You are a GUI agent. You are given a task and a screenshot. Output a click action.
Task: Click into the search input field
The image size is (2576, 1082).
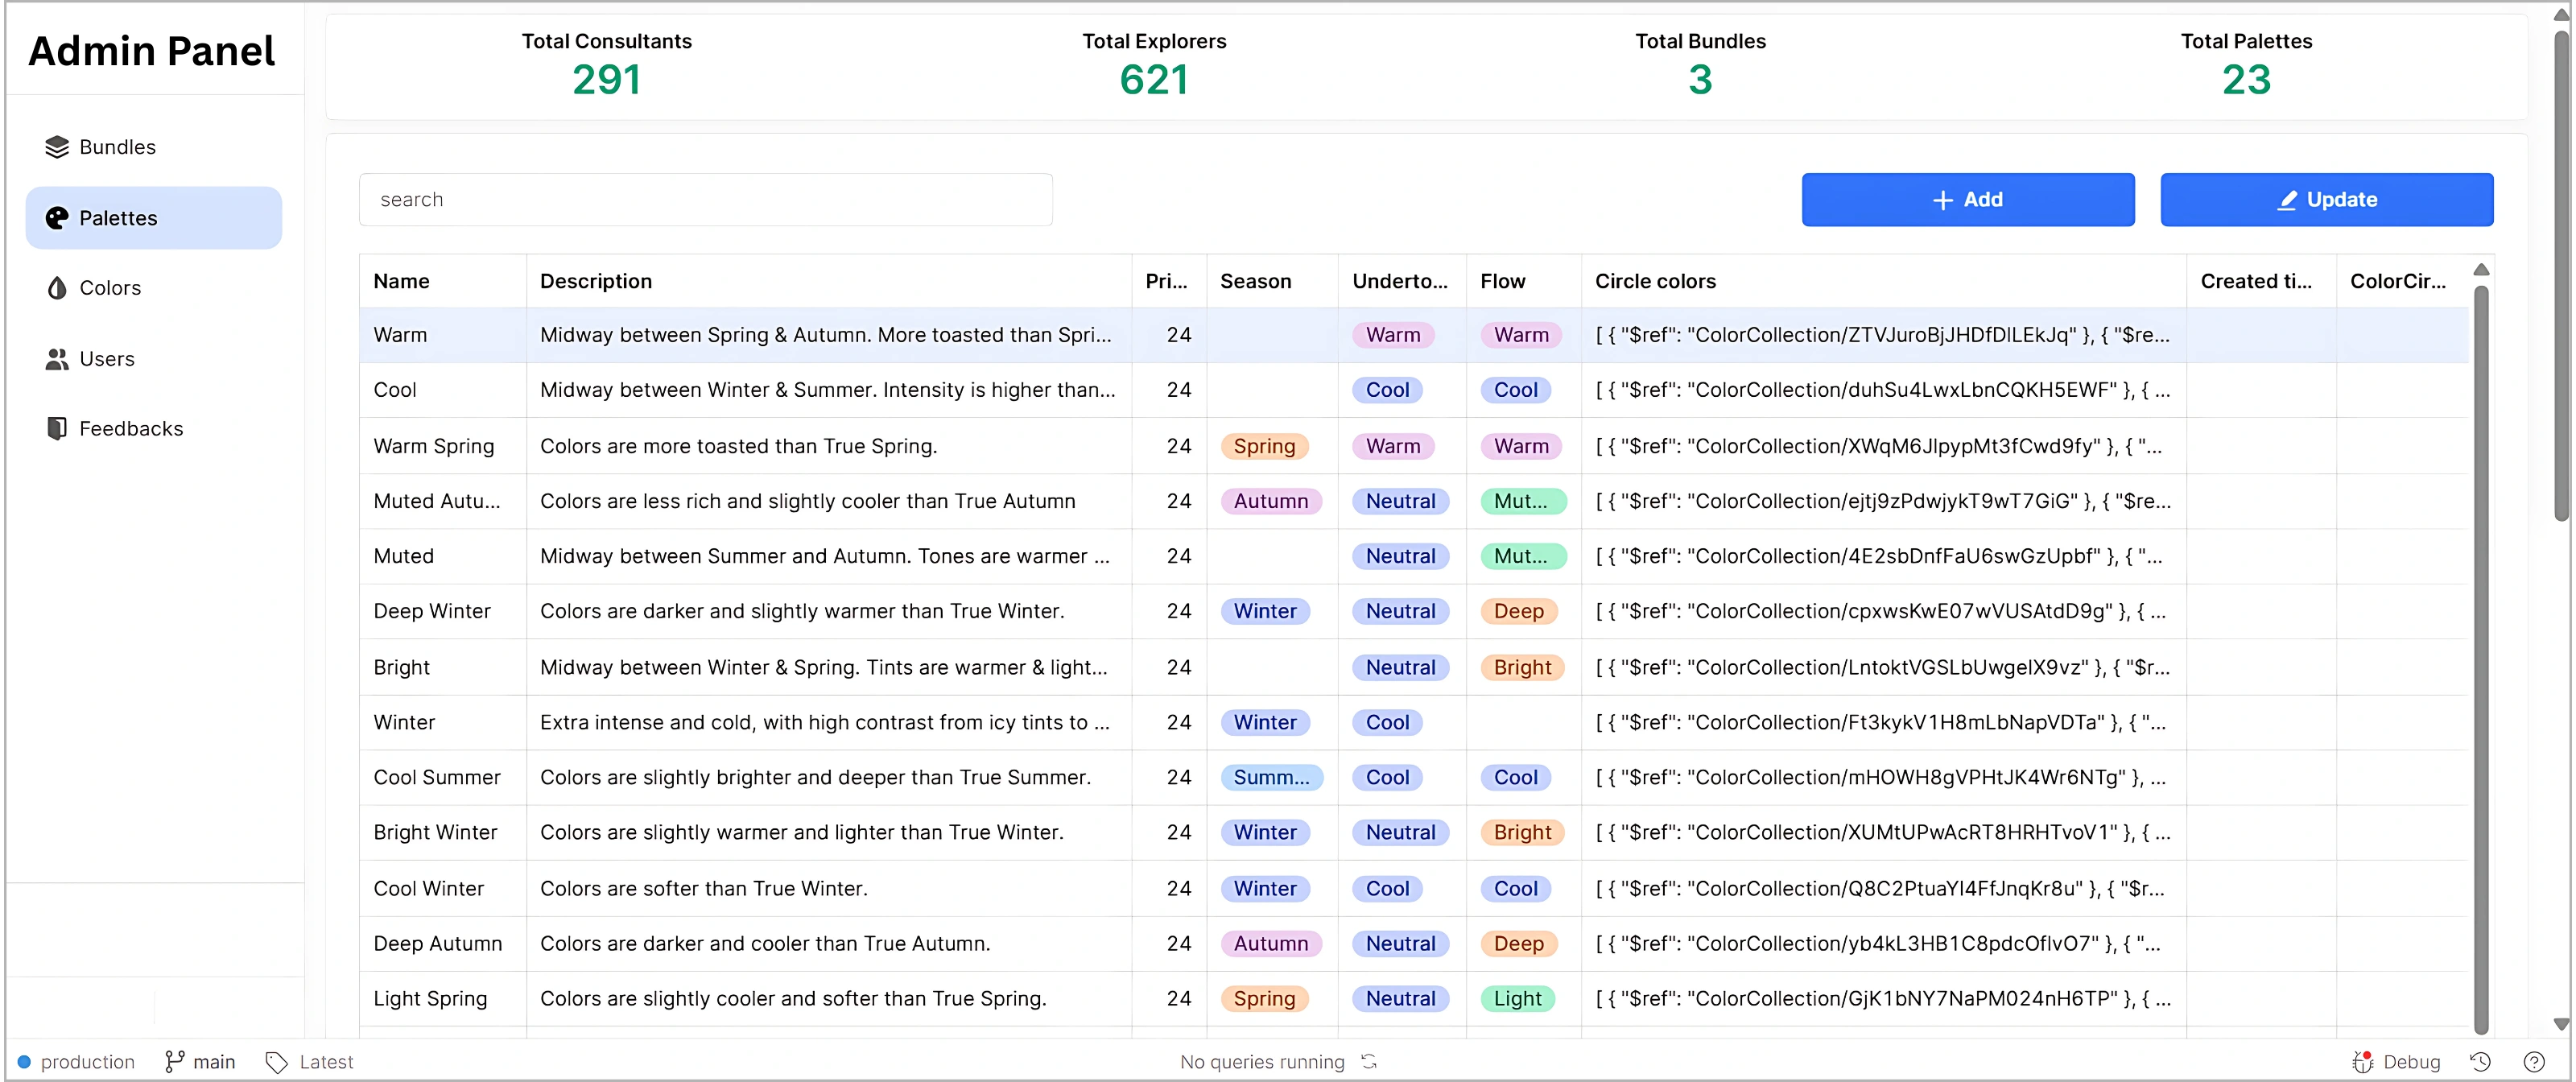(705, 200)
